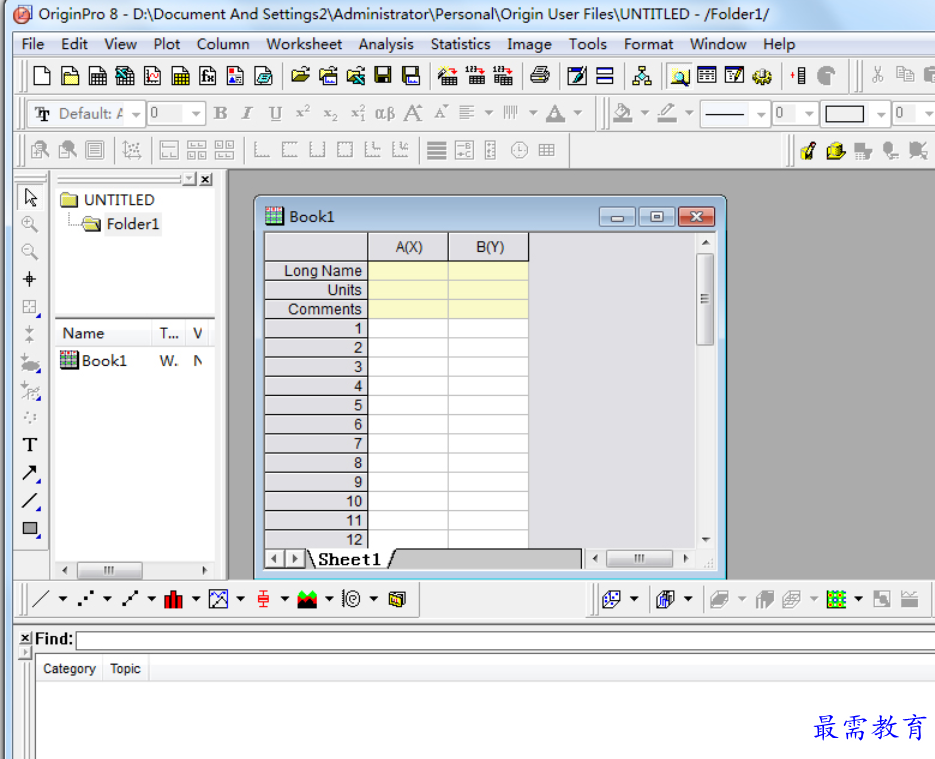Screen dimensions: 935x759
Task: Open the Plot menu
Action: pos(167,44)
